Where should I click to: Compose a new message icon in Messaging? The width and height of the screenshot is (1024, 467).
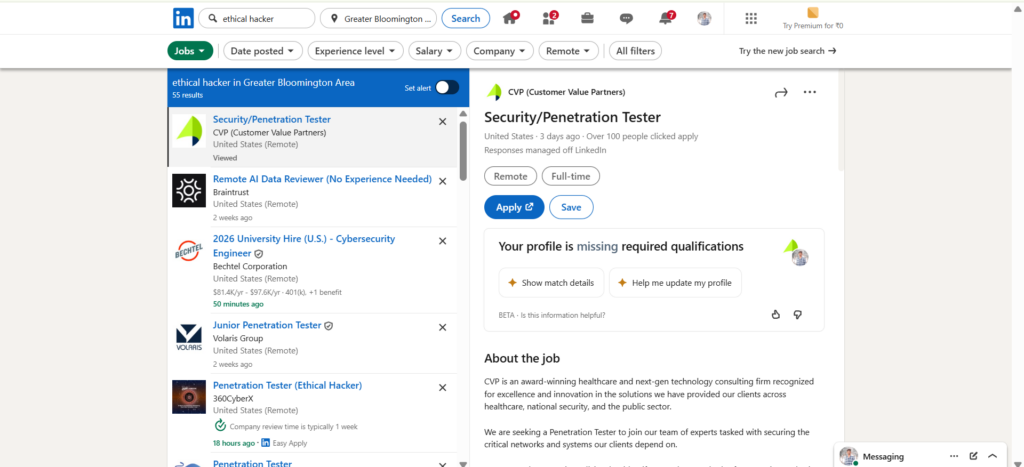coord(974,456)
